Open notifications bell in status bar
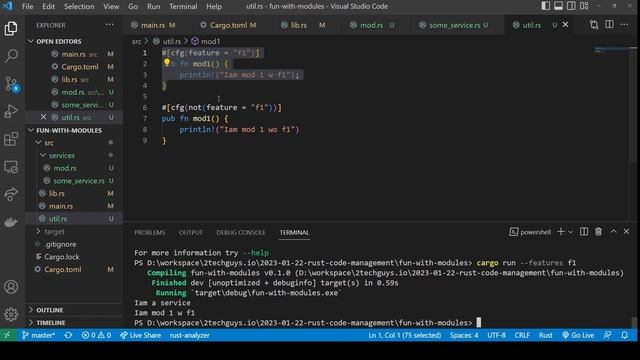 coord(624,335)
